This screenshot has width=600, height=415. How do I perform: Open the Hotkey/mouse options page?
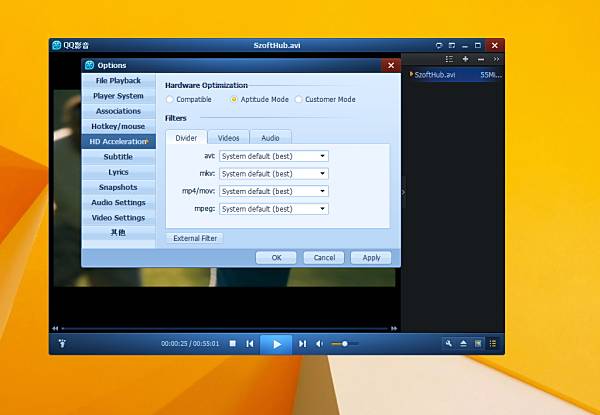click(118, 126)
